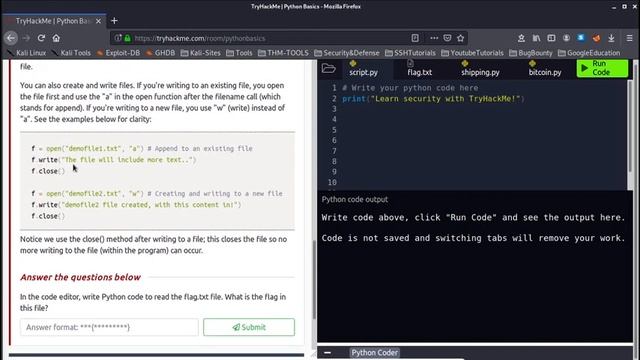
Task: Click the 'Answer the questions below' heading
Action: pos(80,277)
